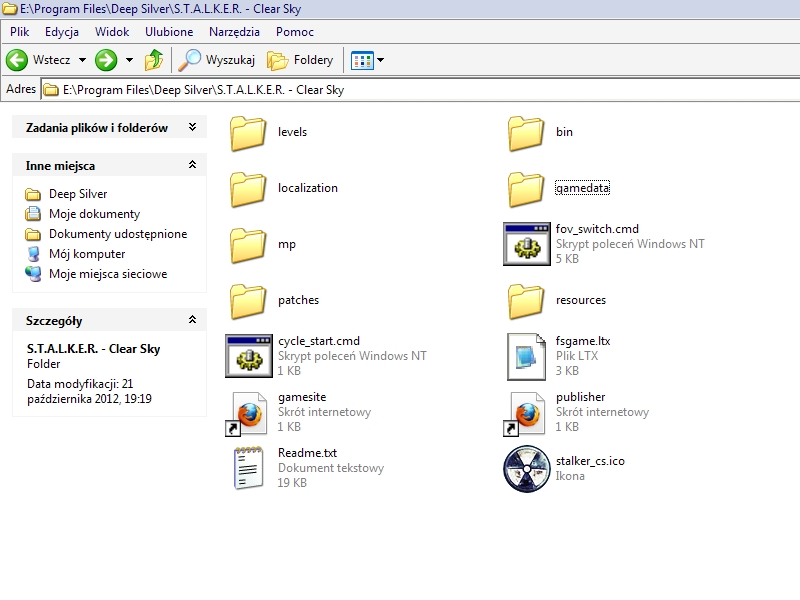Click the green Wstecz back arrow icon
Viewport: 800px width, 600px height.
(x=17, y=60)
